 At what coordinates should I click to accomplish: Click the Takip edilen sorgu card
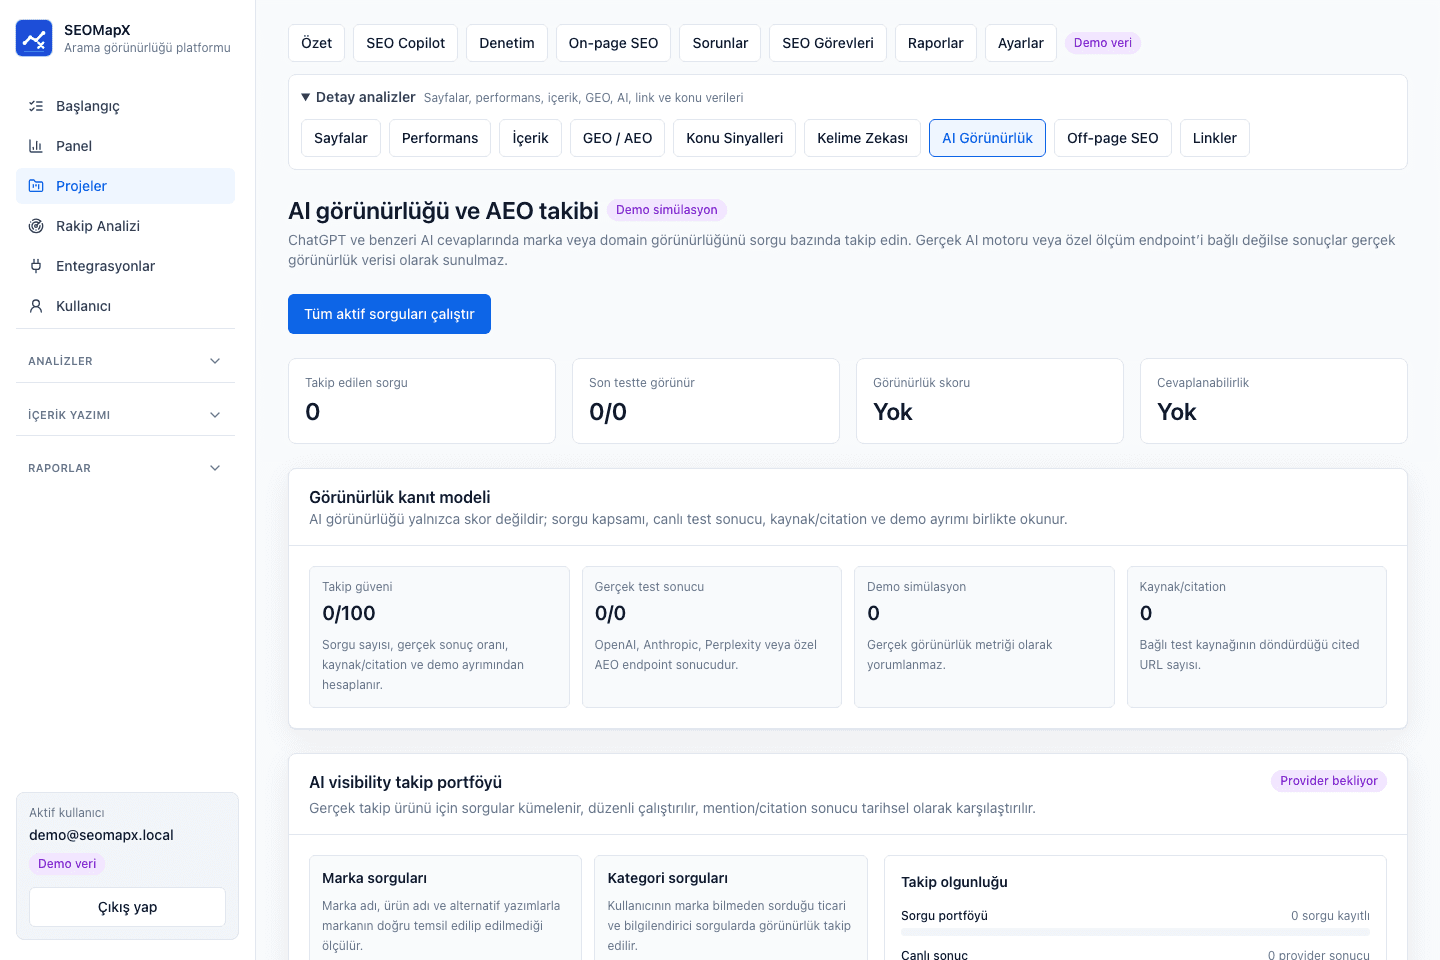(422, 401)
